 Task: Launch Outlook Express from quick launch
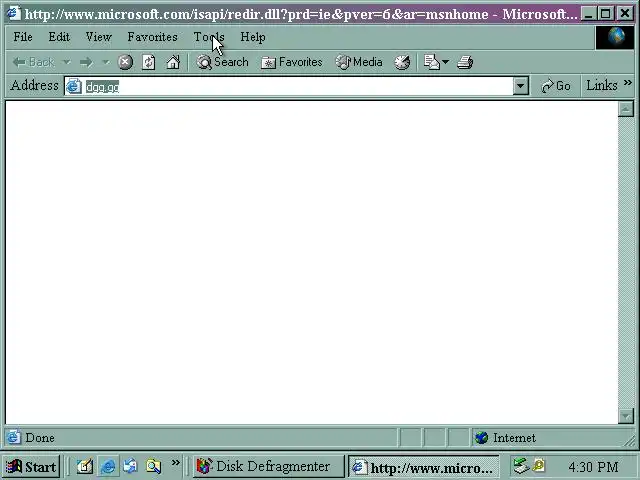click(130, 466)
